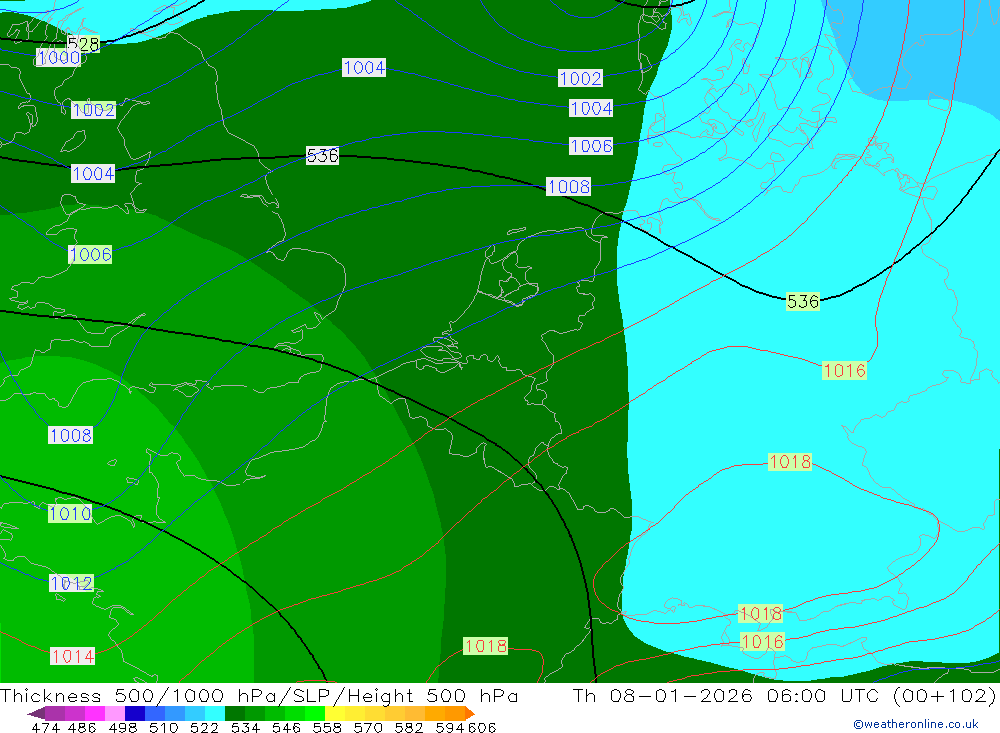
Task: Click the '1002' label just below the 1000 label
Action: click(x=94, y=110)
